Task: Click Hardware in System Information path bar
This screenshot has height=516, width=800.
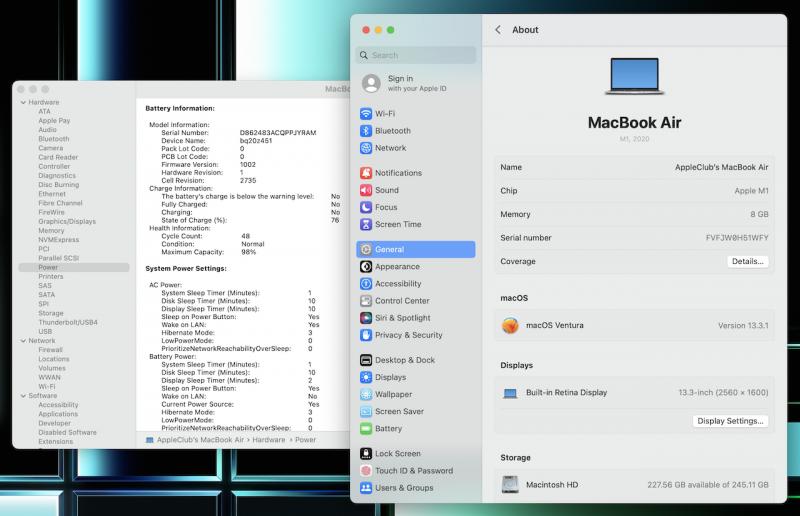Action: (269, 440)
